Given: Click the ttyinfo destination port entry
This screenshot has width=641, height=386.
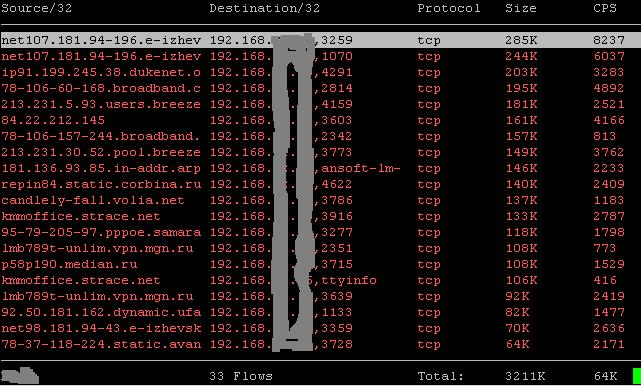Looking at the screenshot, I should click(x=349, y=281).
